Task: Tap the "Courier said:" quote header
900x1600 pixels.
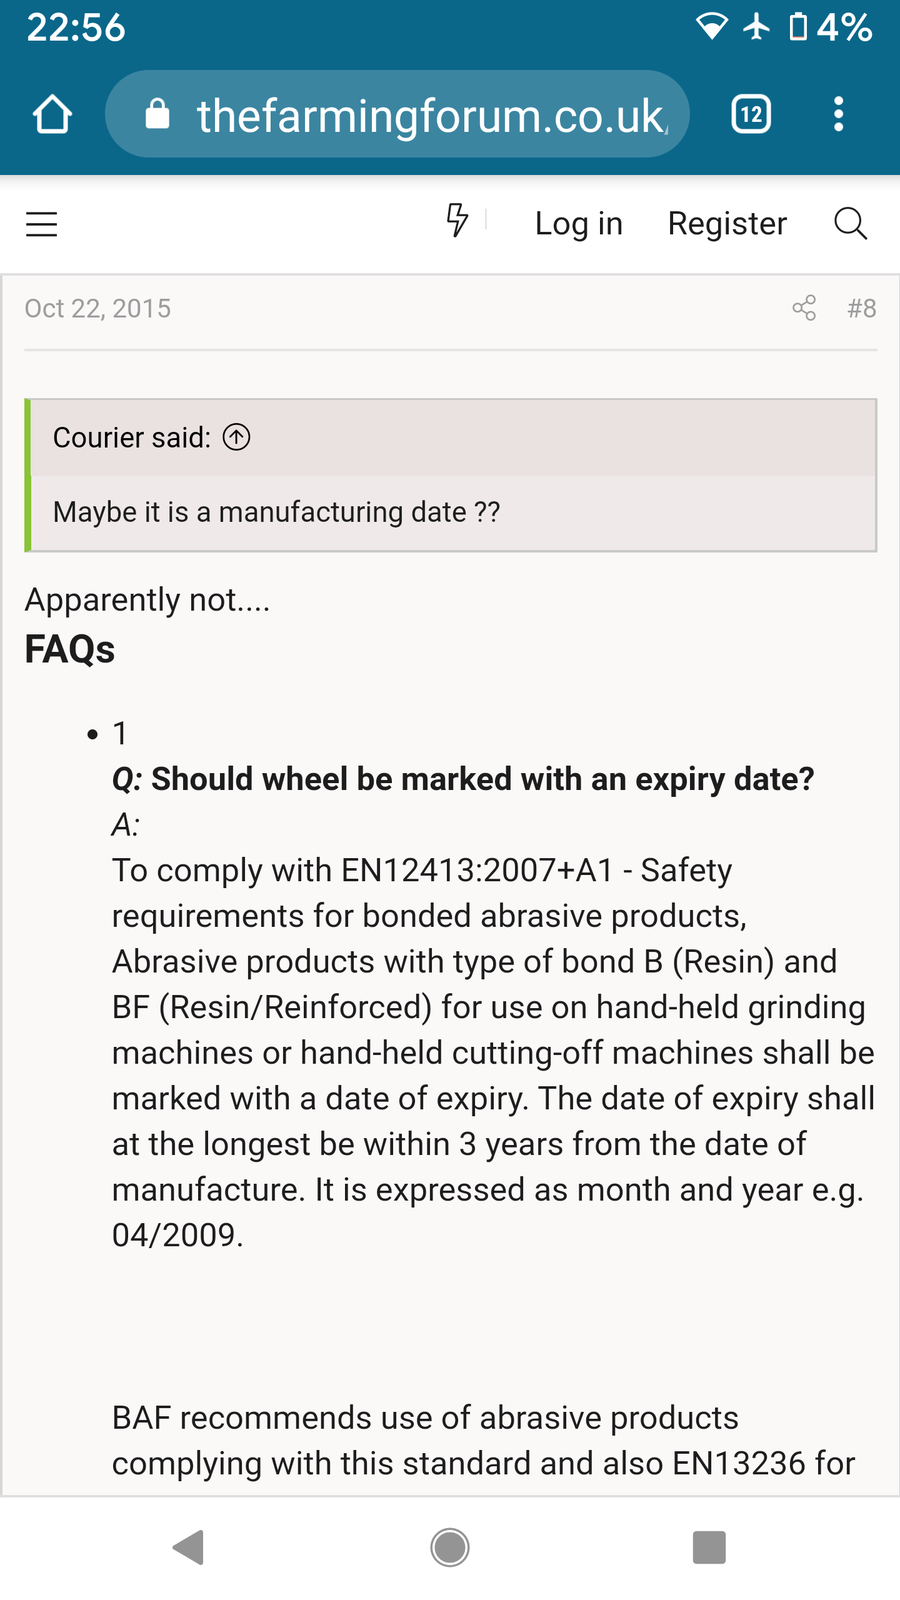Action: pyautogui.click(x=132, y=437)
